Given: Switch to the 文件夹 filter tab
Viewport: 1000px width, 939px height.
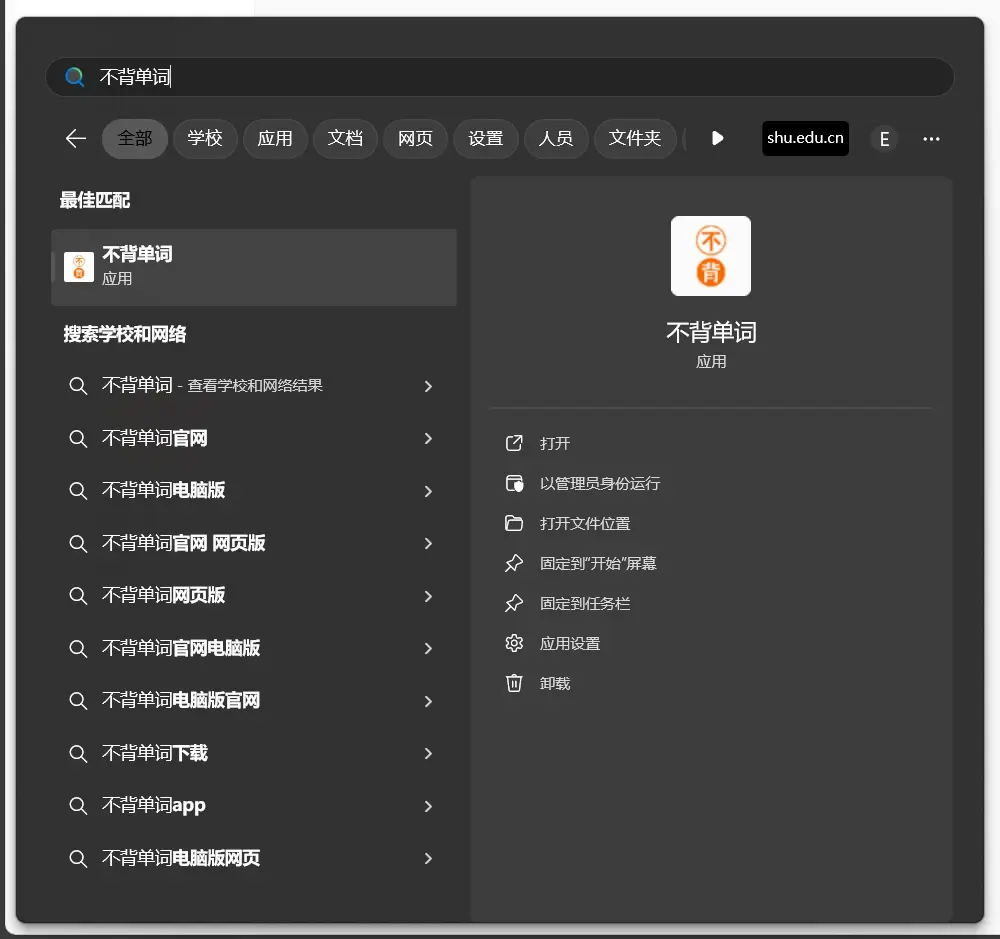Looking at the screenshot, I should coord(635,138).
